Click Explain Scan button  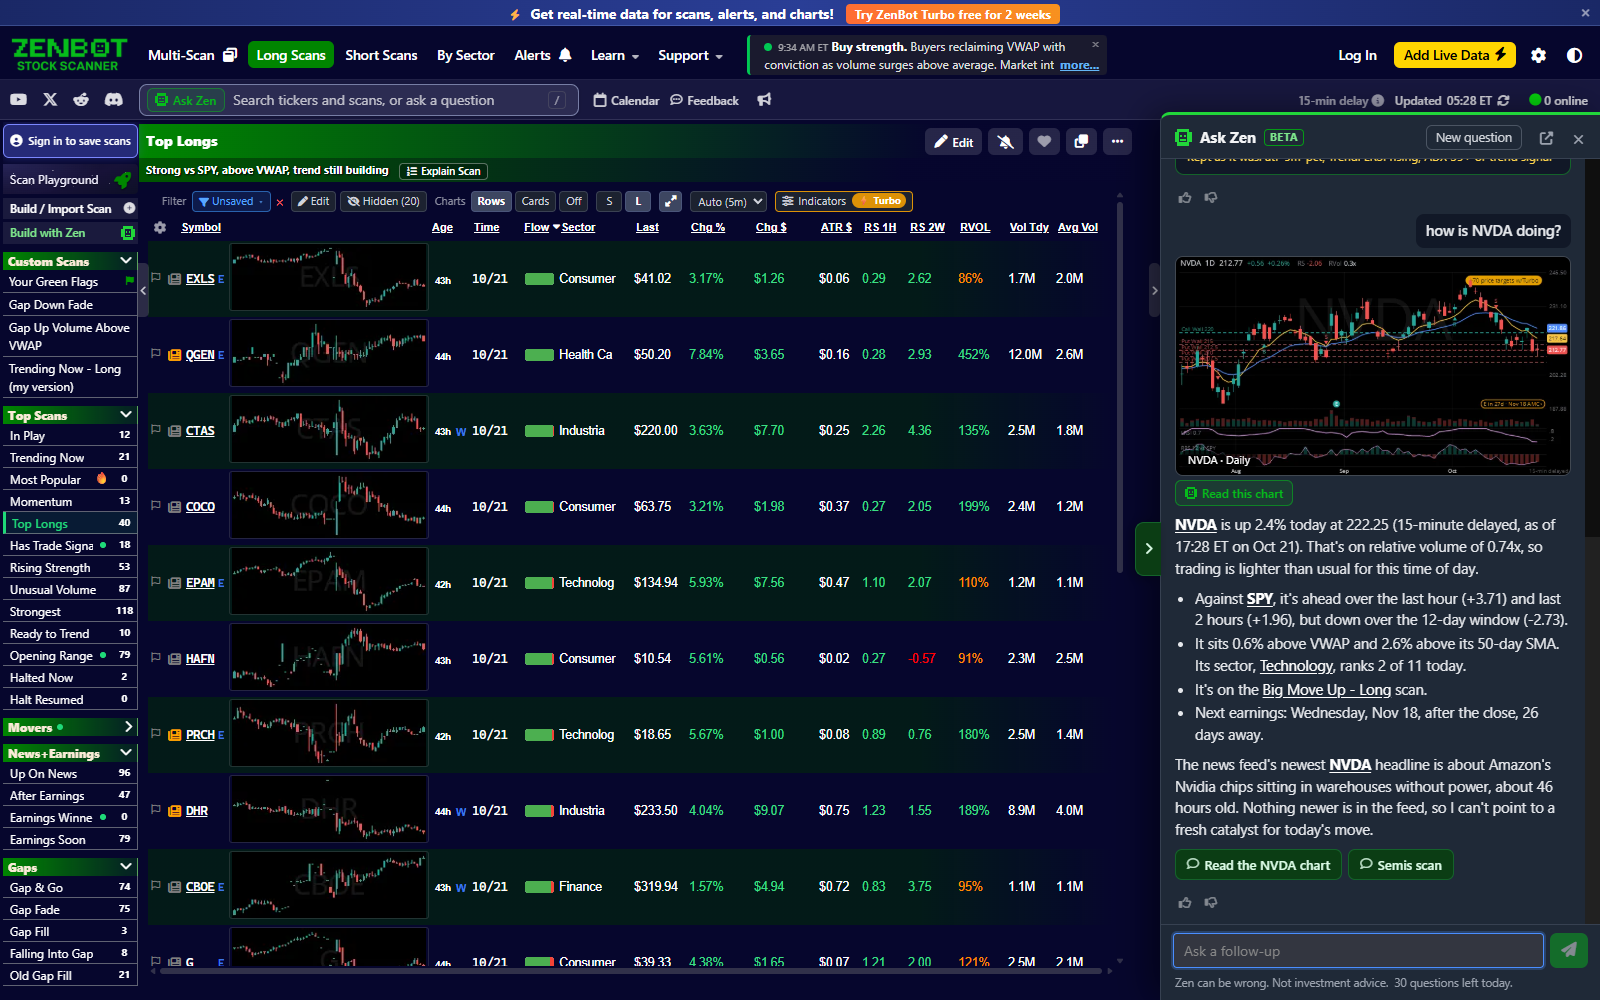443,171
